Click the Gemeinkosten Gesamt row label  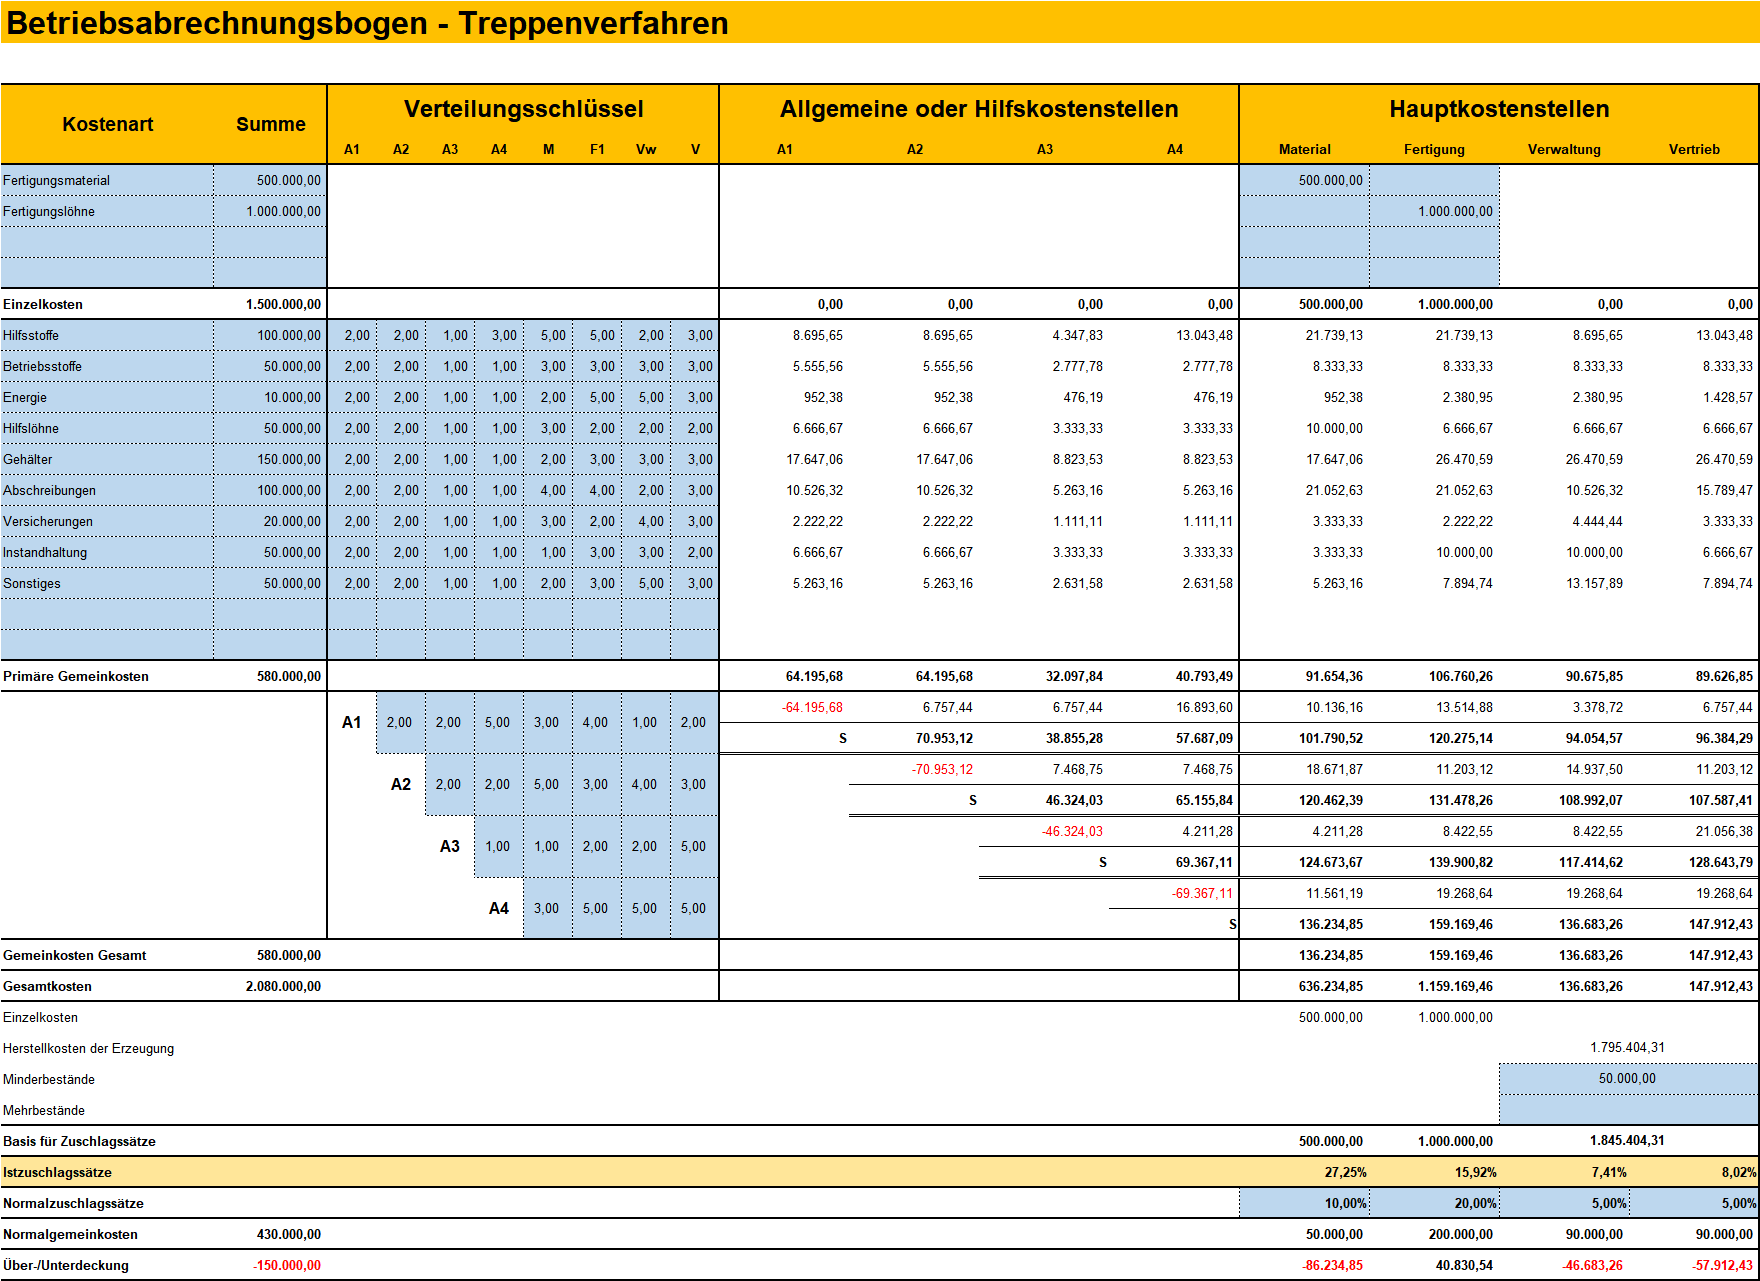74,955
